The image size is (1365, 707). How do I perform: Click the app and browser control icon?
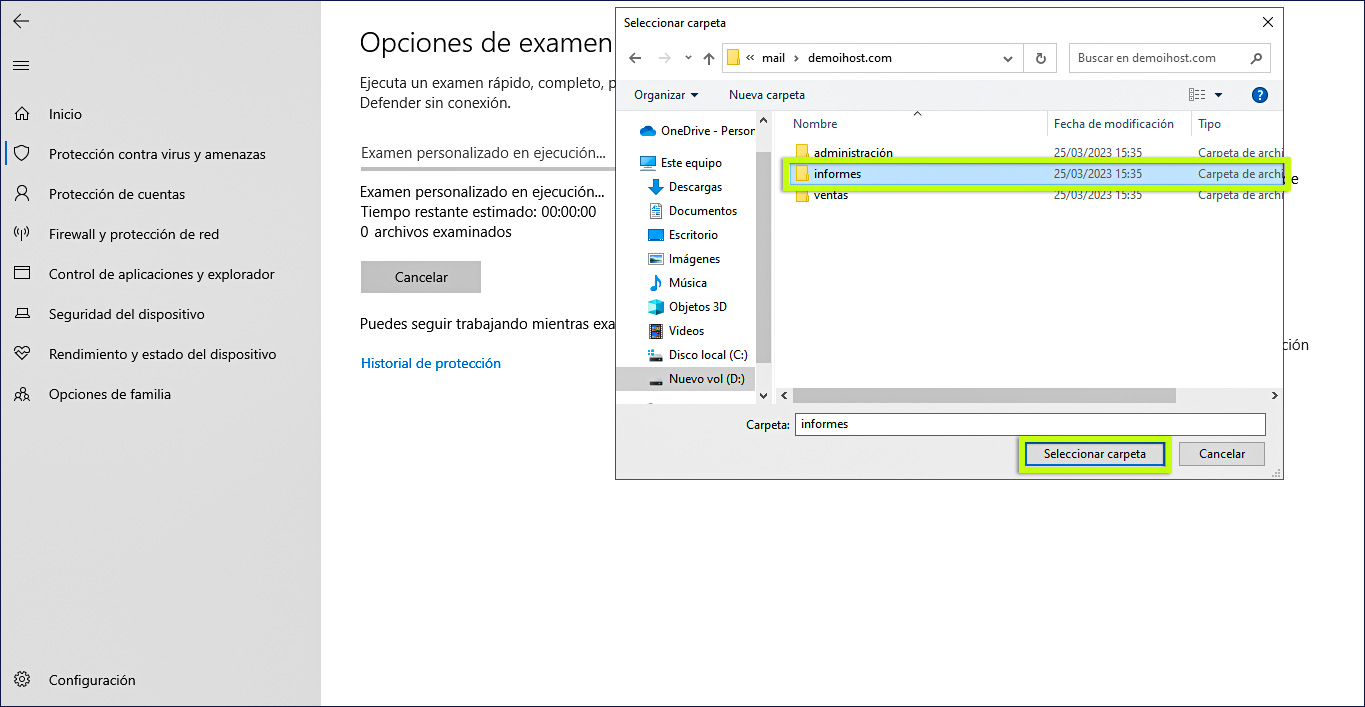point(22,274)
